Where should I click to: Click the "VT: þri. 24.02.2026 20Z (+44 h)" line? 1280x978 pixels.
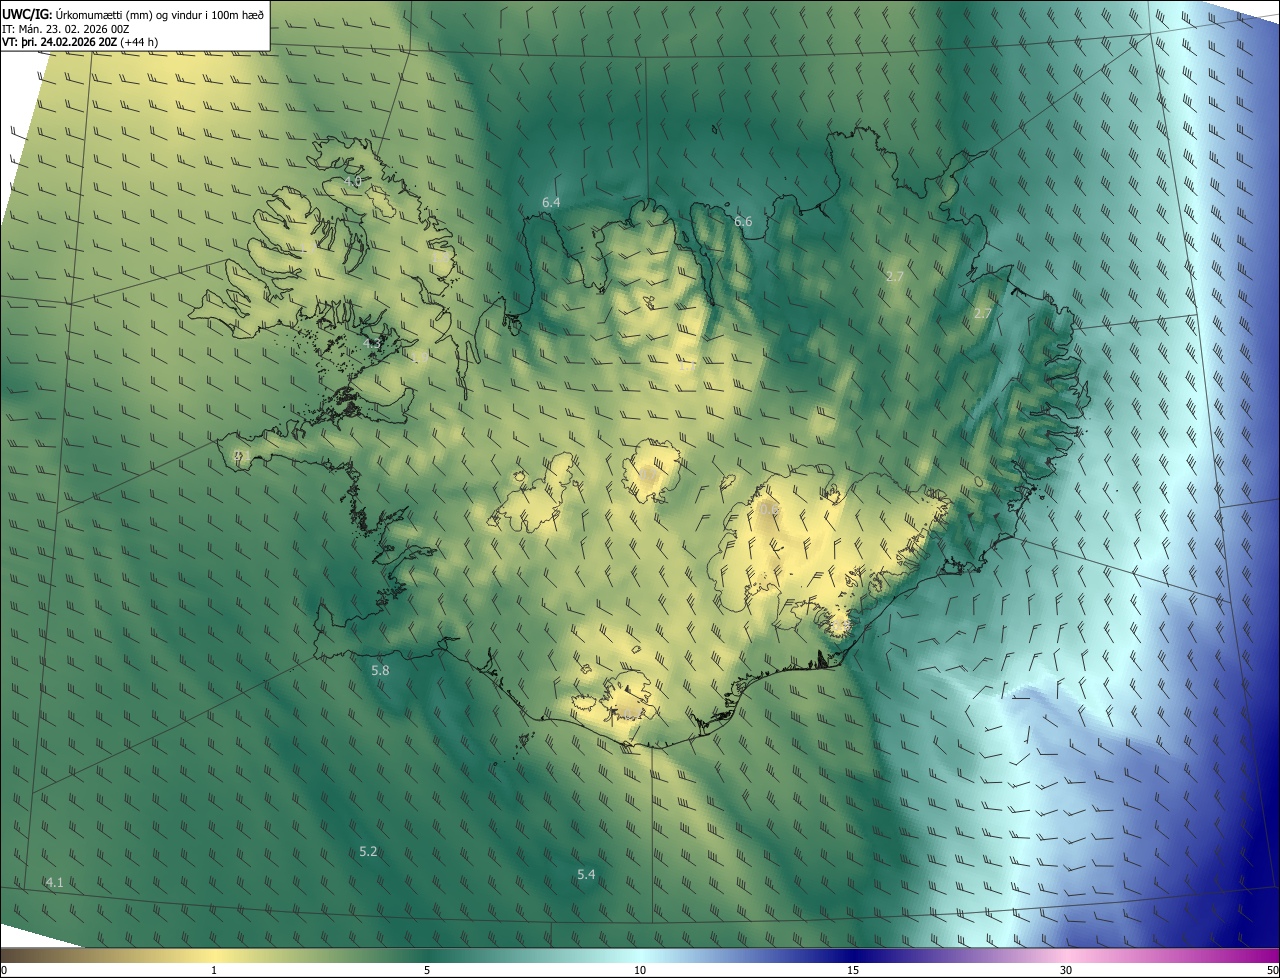click(x=80, y=42)
